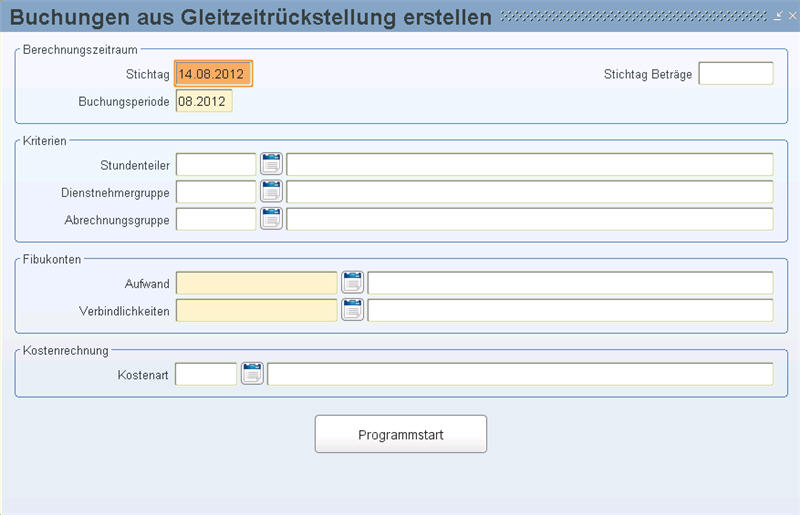This screenshot has height=515, width=800.
Task: Click the Stichtag date field
Action: pyautogui.click(x=214, y=74)
